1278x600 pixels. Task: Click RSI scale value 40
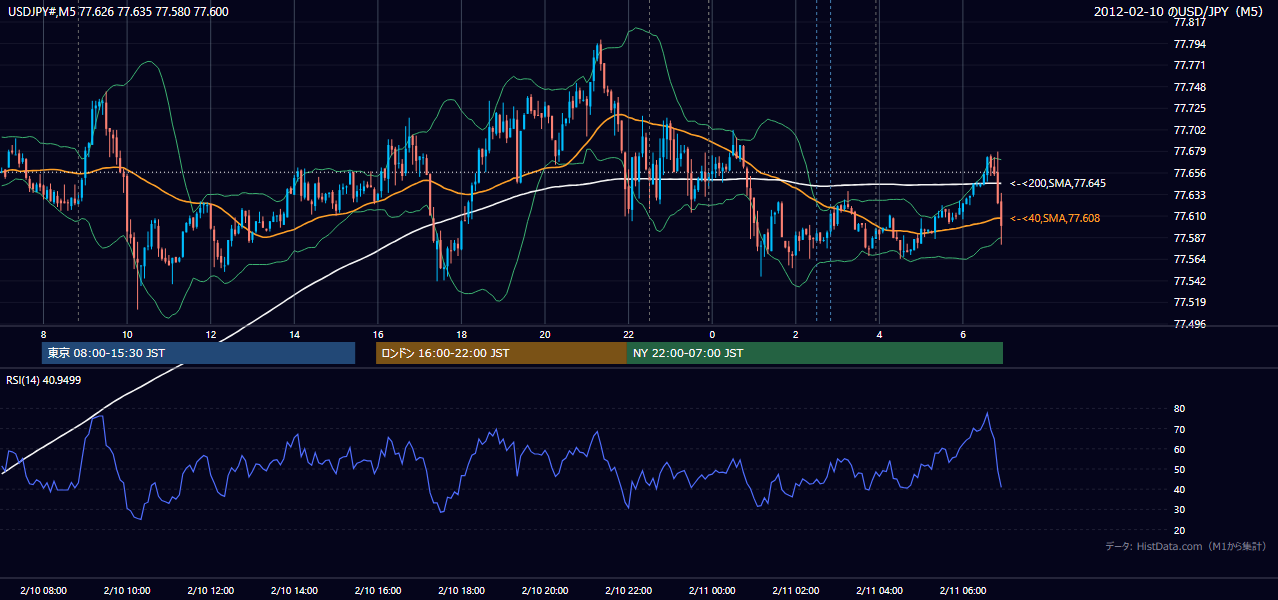(x=1180, y=489)
